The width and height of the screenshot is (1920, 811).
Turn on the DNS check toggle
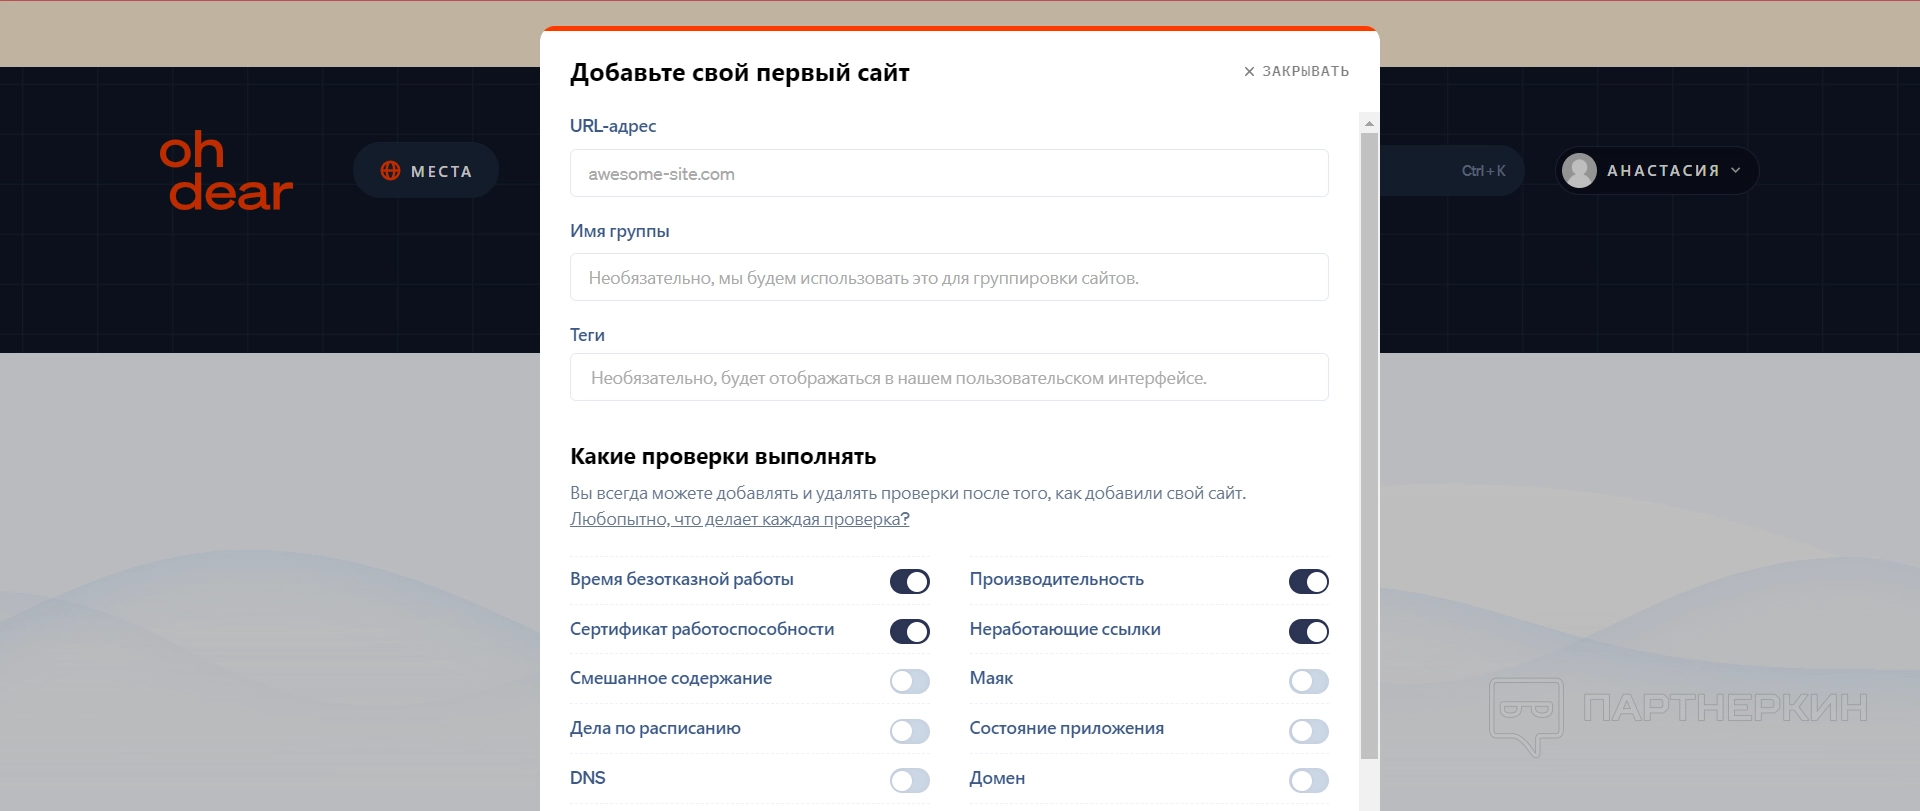(909, 781)
